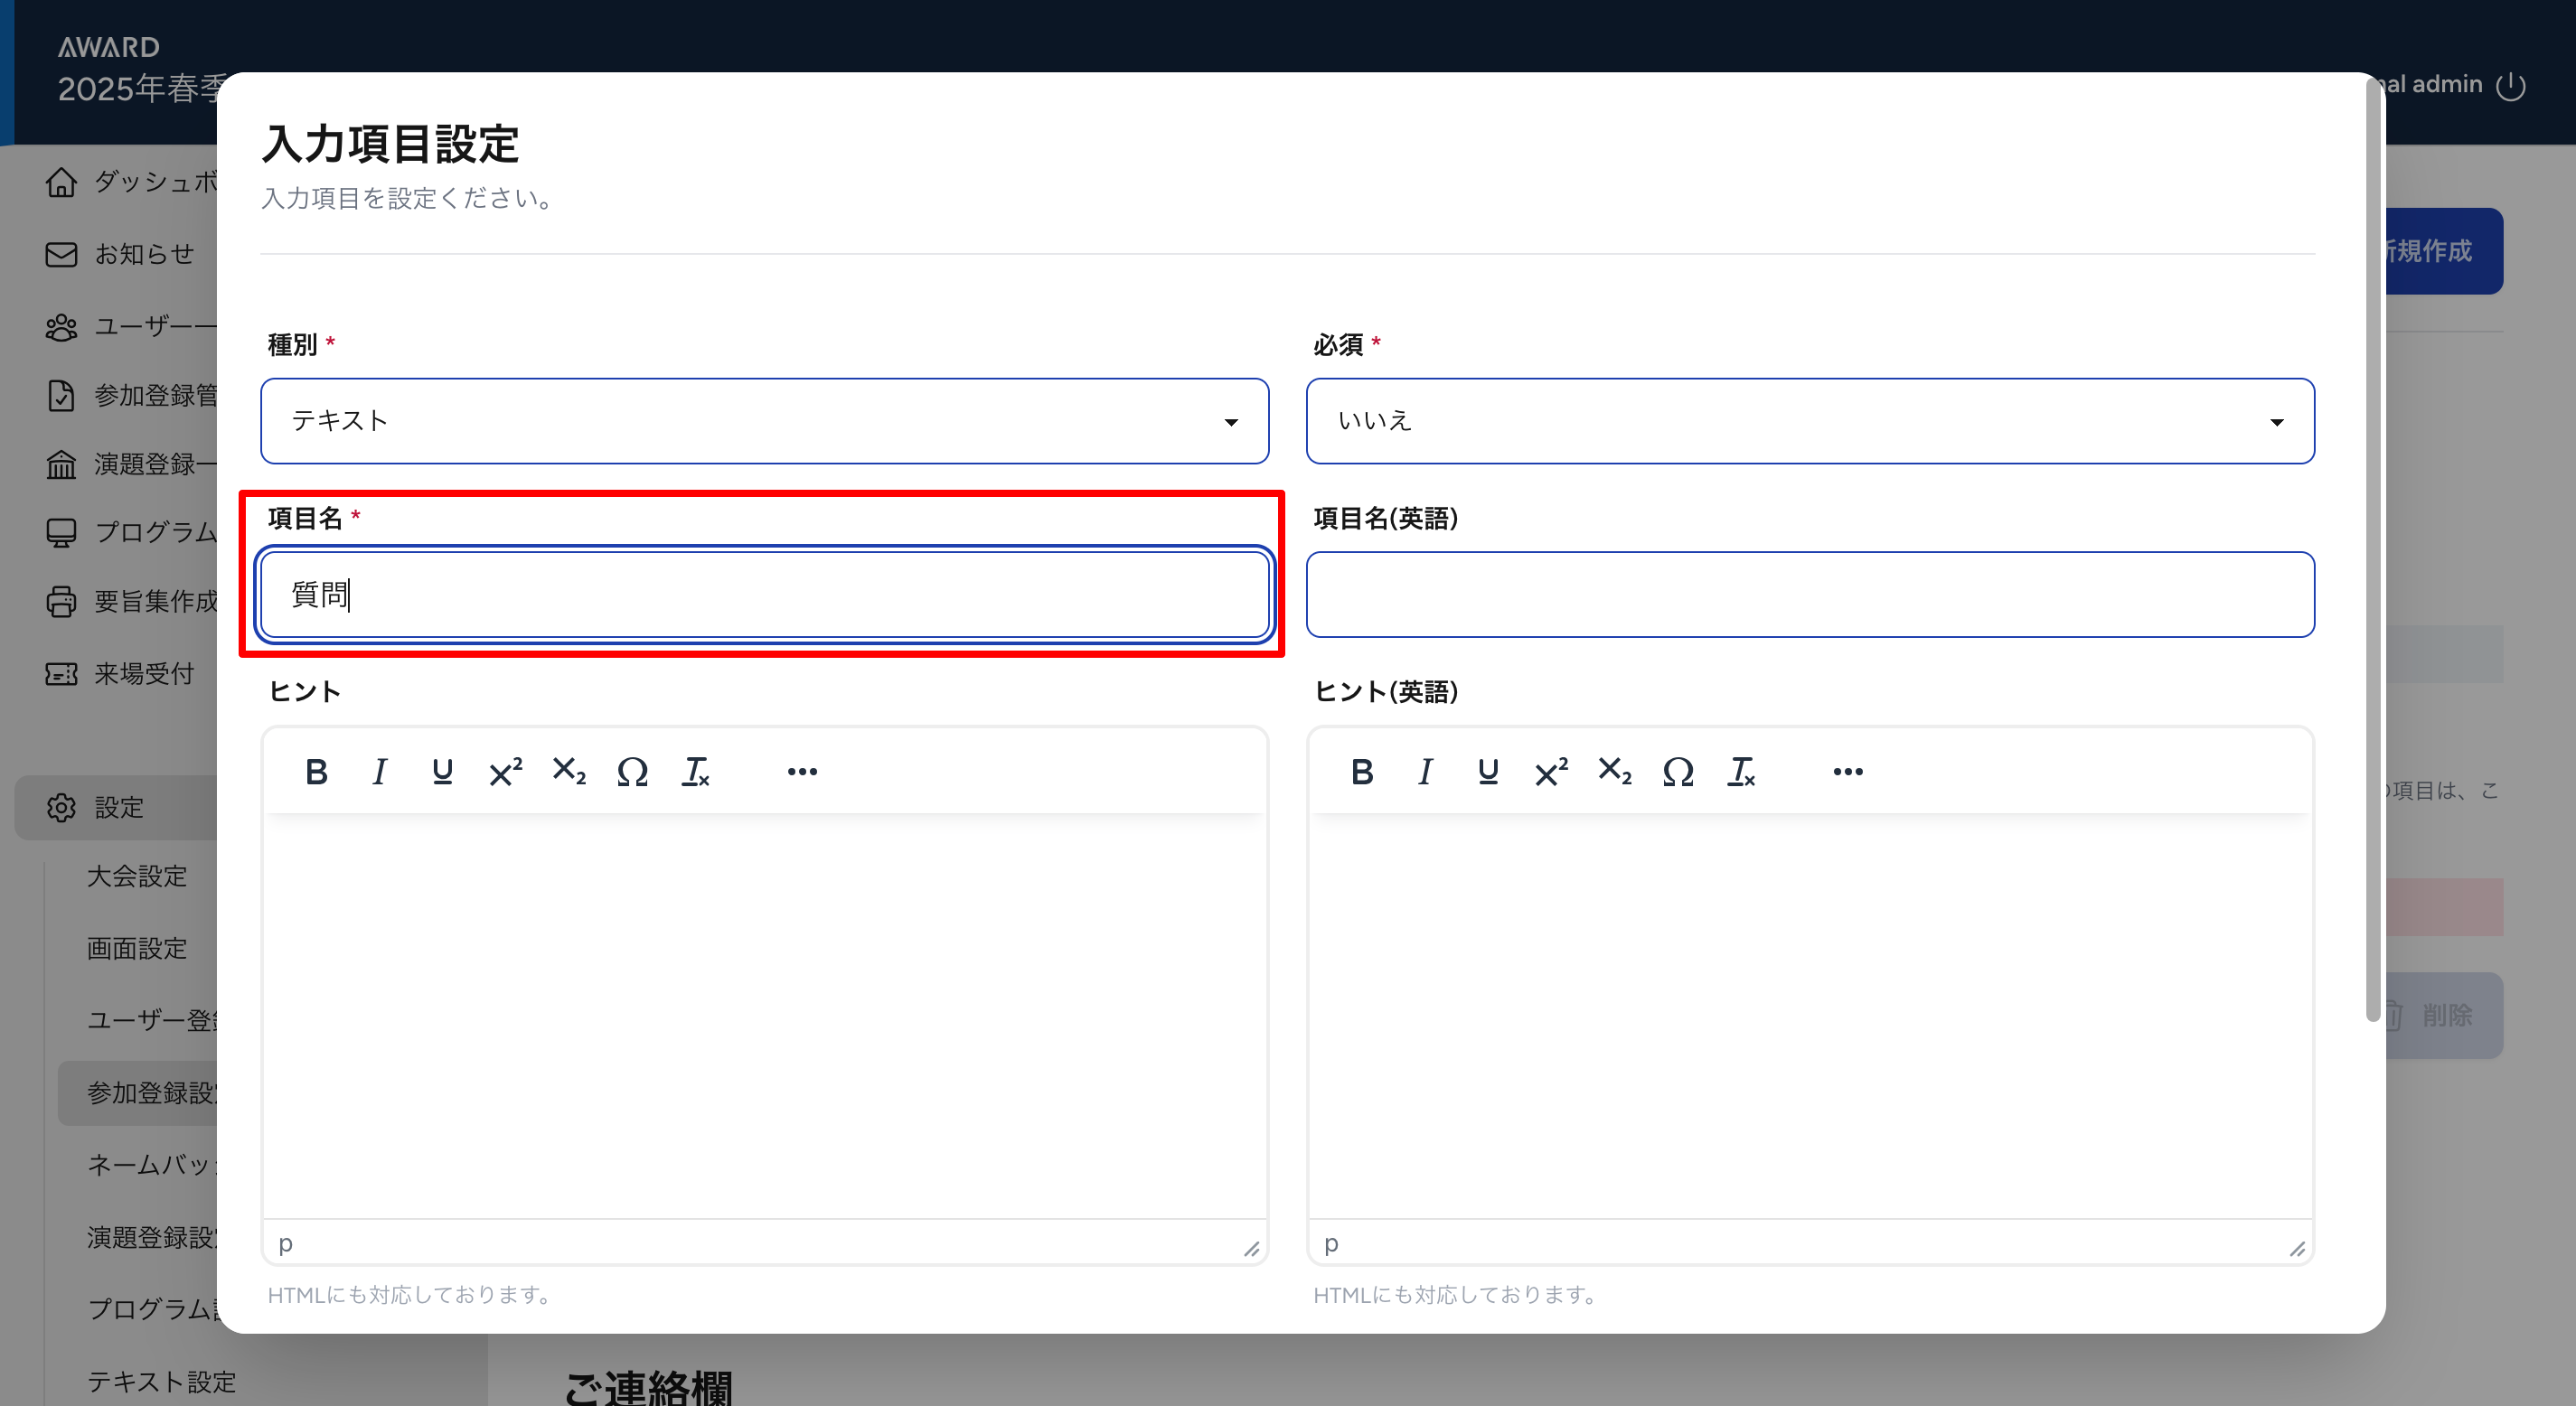The image size is (2576, 1406).
Task: Click Bold in the ヒント editor
Action: point(316,772)
